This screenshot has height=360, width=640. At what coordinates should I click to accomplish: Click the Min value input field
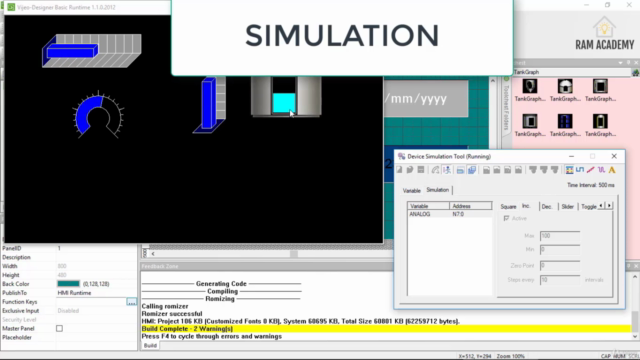560,249
